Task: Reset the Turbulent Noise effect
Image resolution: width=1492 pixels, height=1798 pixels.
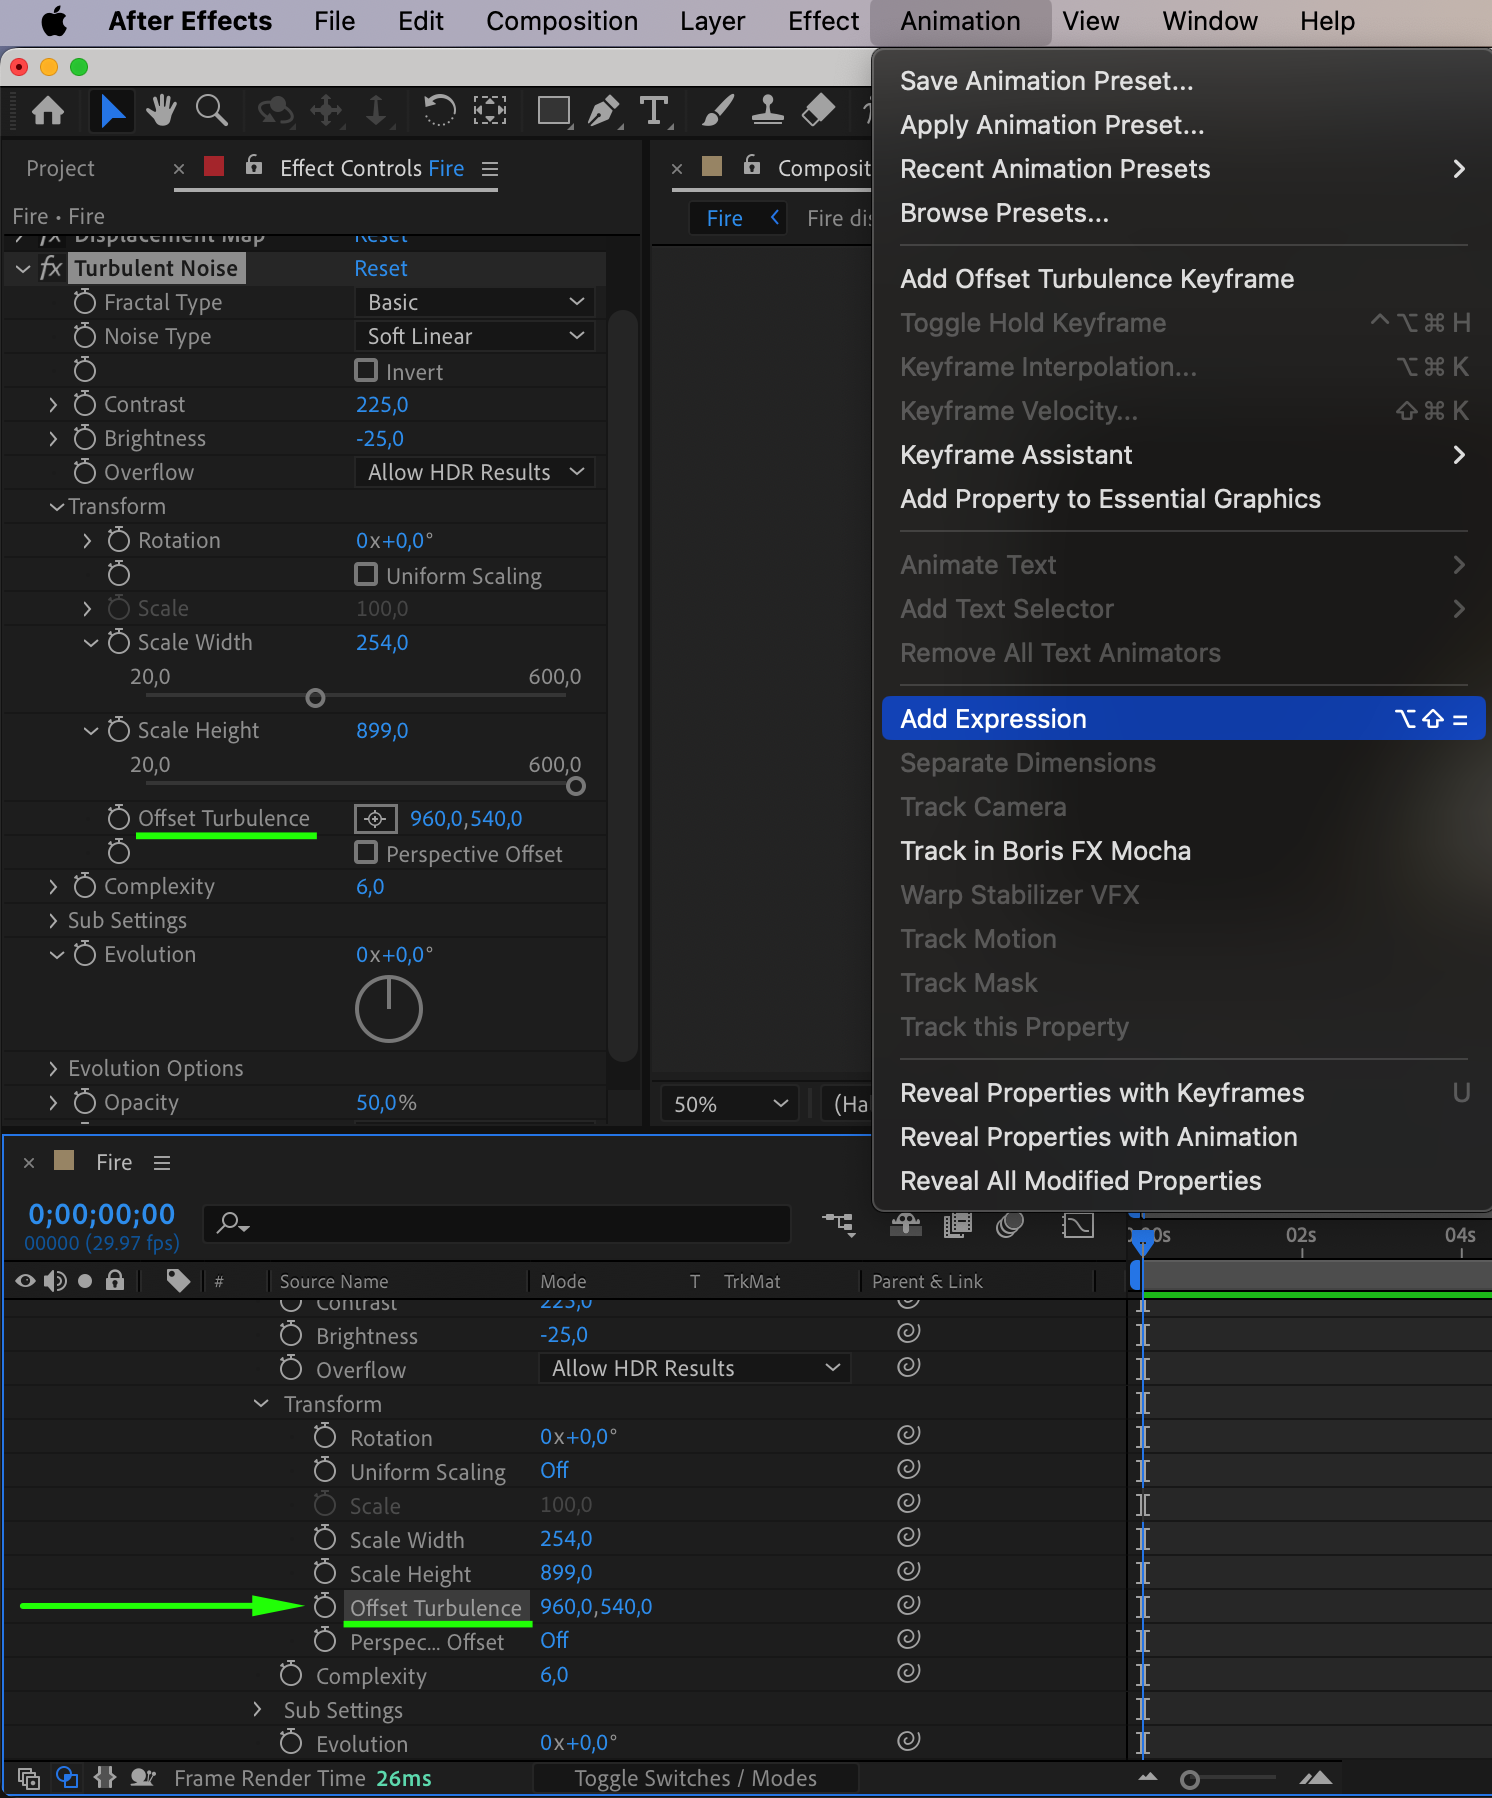Action: [381, 269]
